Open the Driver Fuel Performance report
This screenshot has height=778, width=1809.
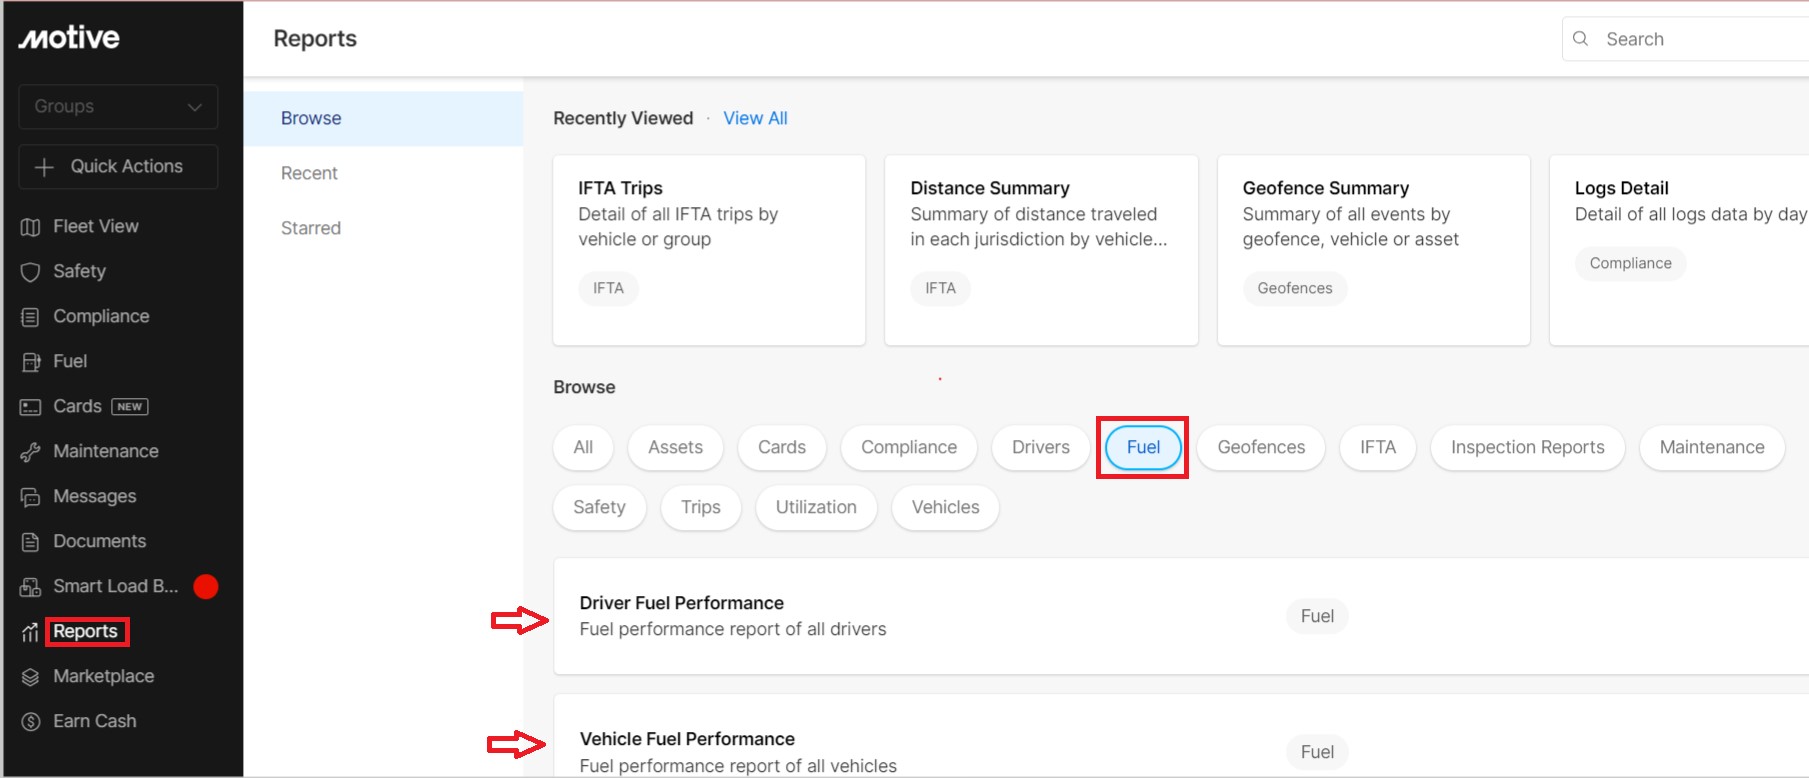pos(1181,616)
